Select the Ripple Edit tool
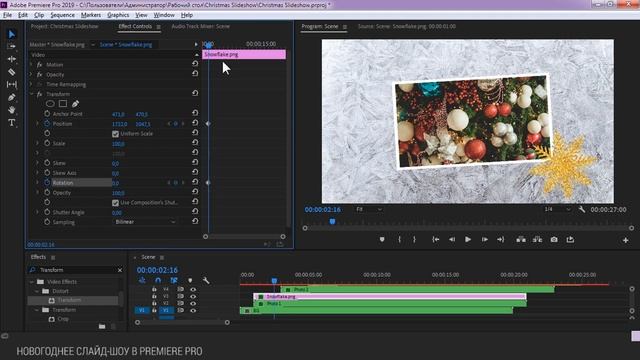The width and height of the screenshot is (640, 360). point(11,59)
